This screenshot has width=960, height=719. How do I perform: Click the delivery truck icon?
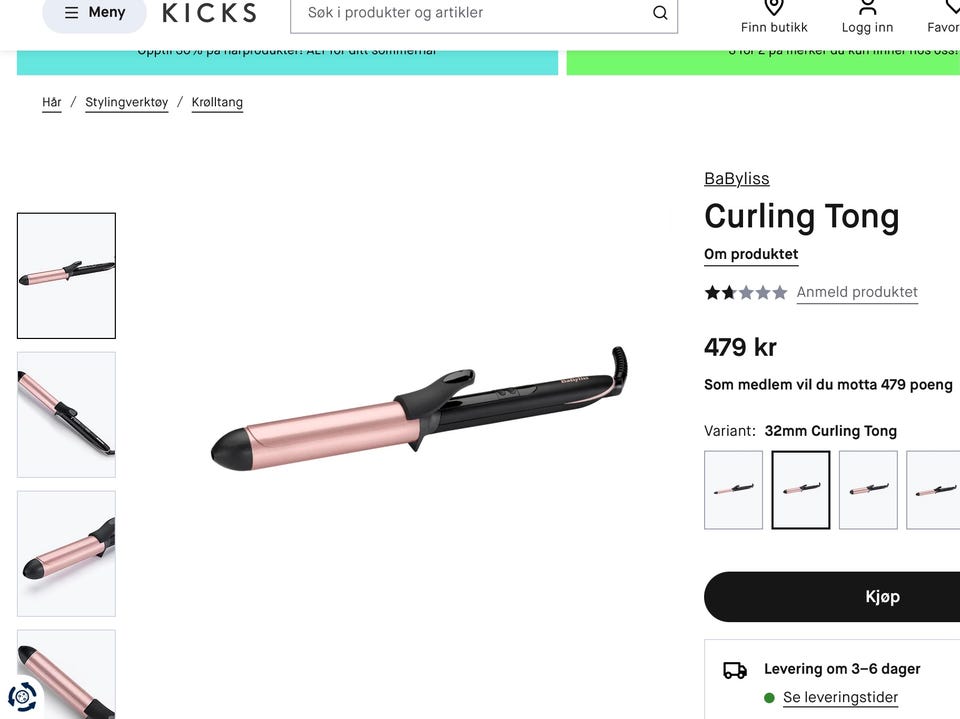point(735,670)
